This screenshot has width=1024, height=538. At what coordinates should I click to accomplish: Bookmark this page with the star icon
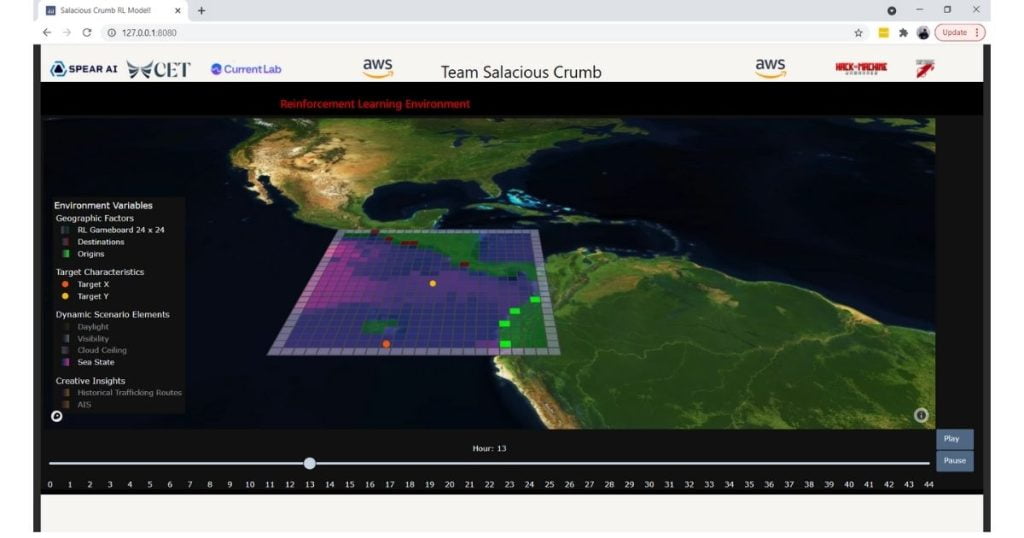[858, 32]
